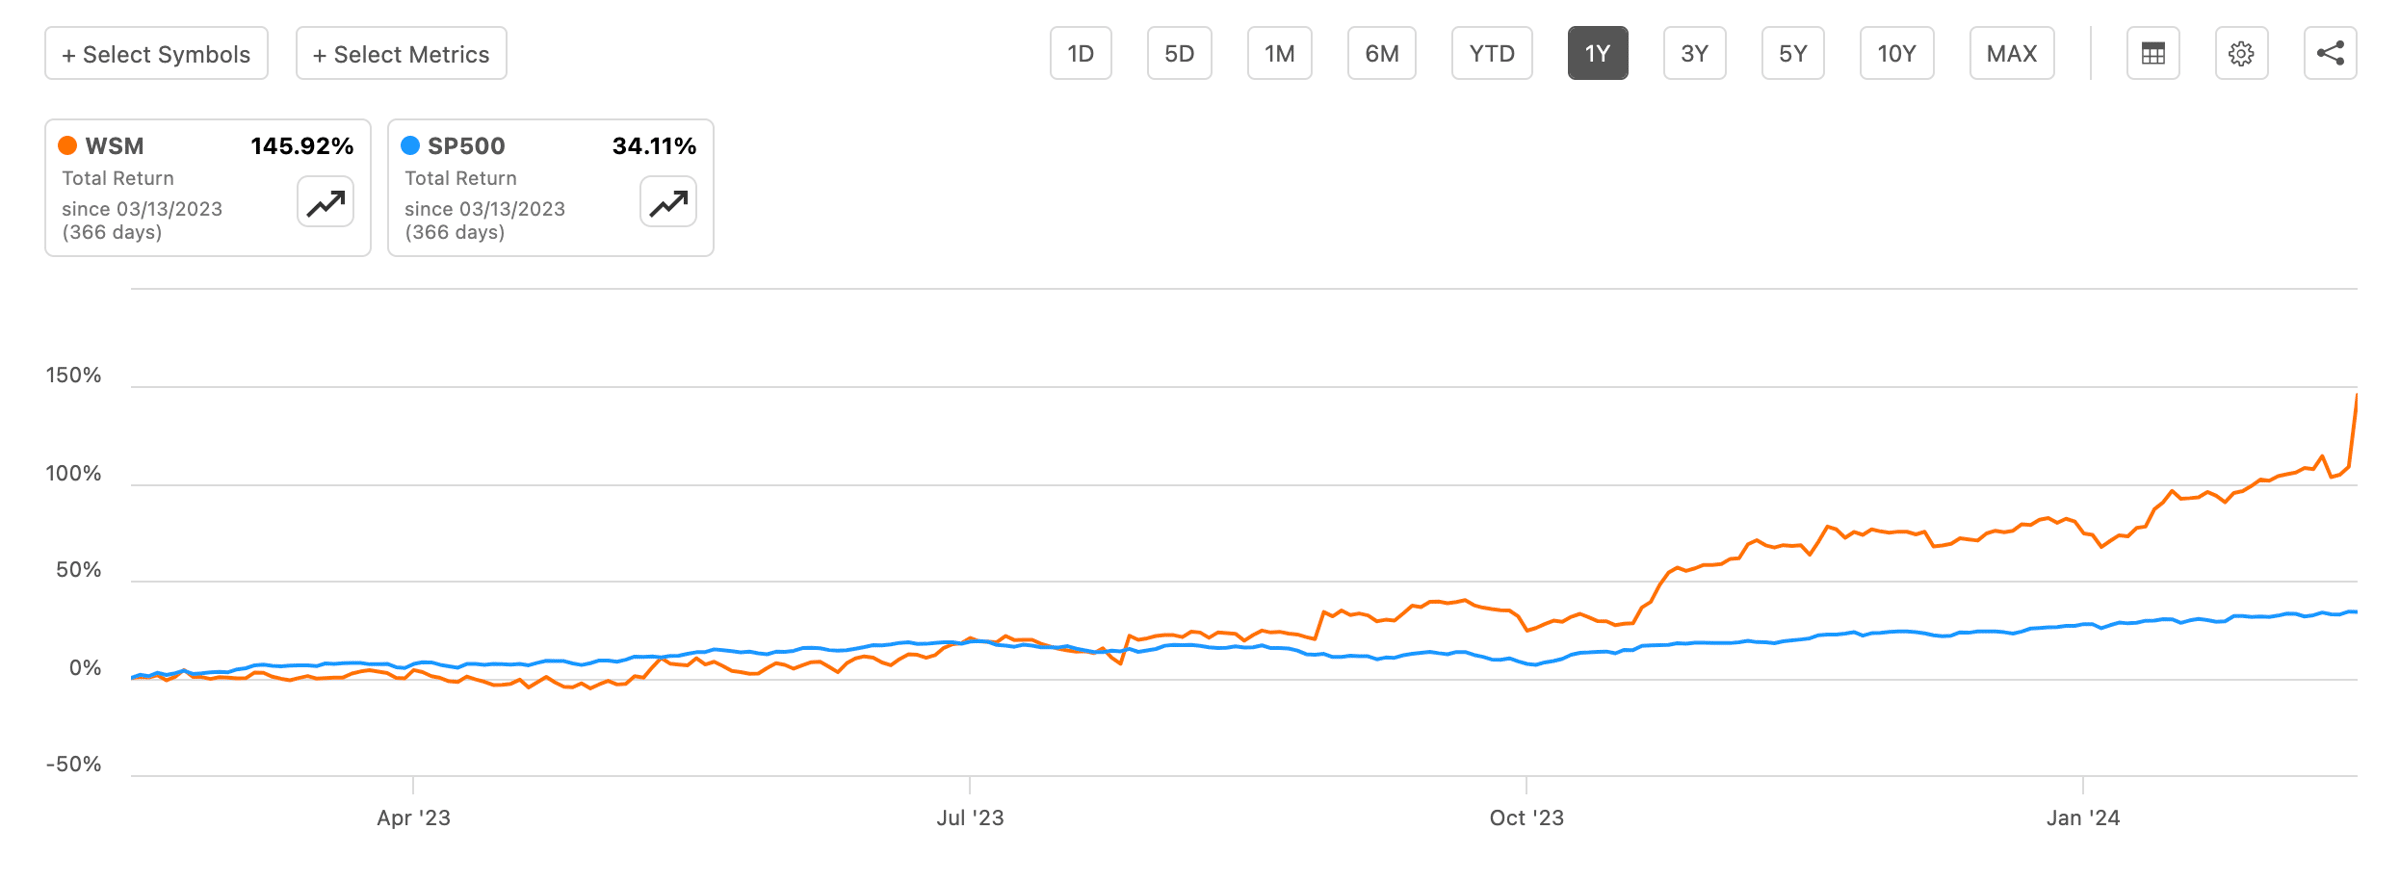Select the active 1Y range
Screen dimensions: 2400x882
pyautogui.click(x=1597, y=54)
